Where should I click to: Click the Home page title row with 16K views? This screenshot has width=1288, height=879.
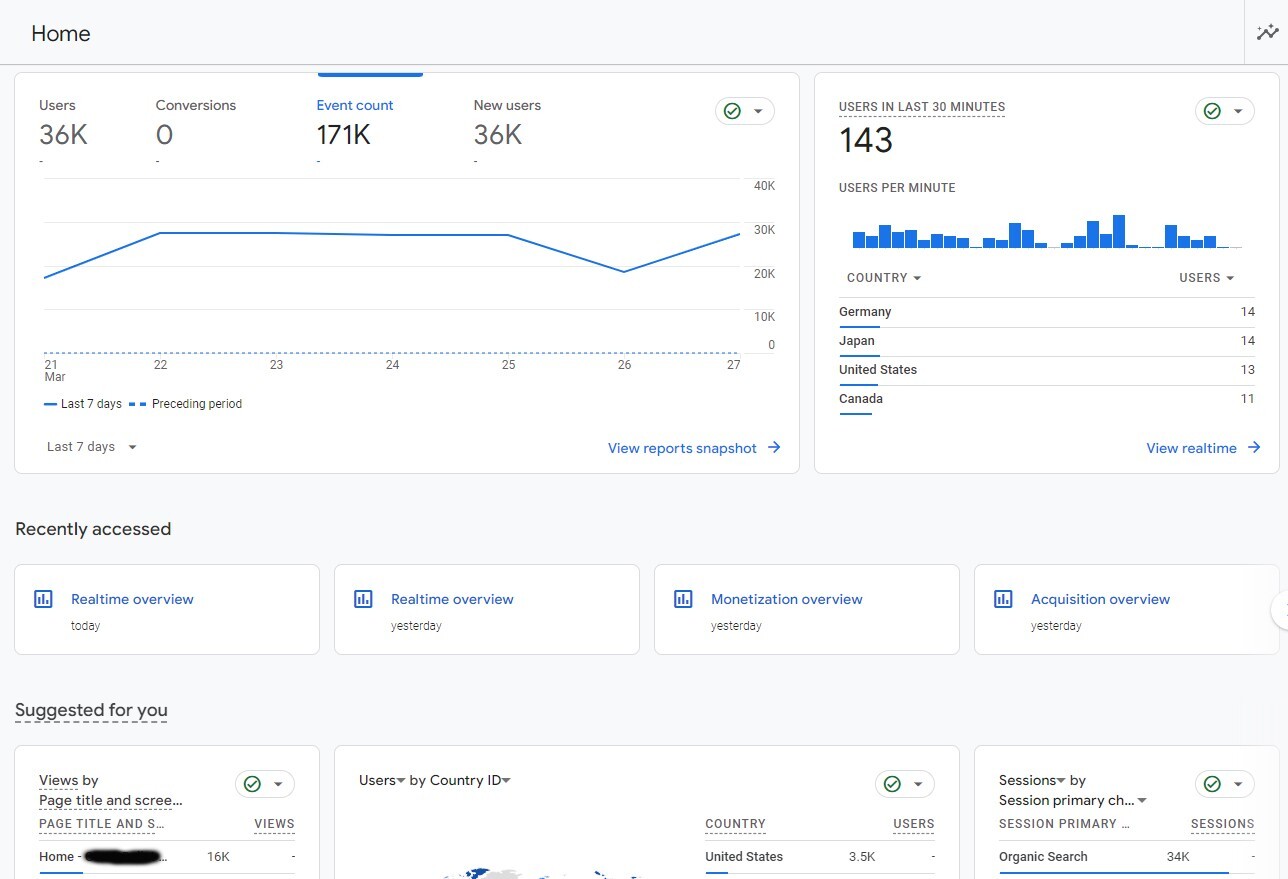pyautogui.click(x=167, y=857)
